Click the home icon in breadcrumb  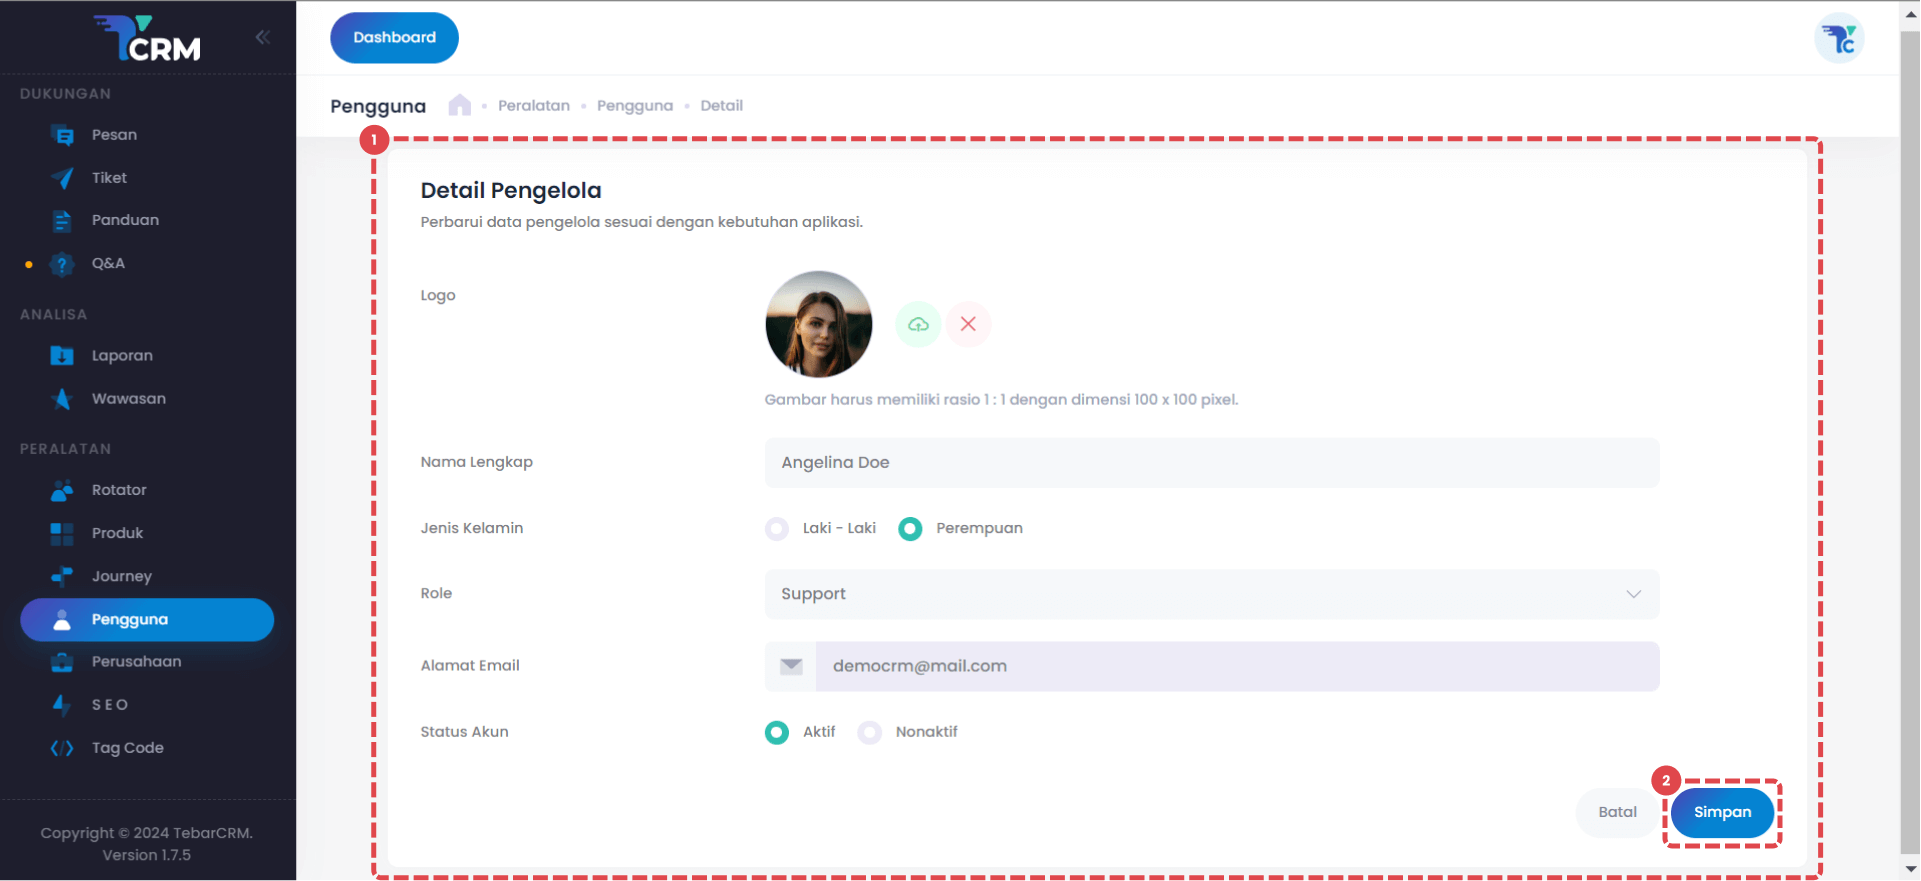[459, 105]
